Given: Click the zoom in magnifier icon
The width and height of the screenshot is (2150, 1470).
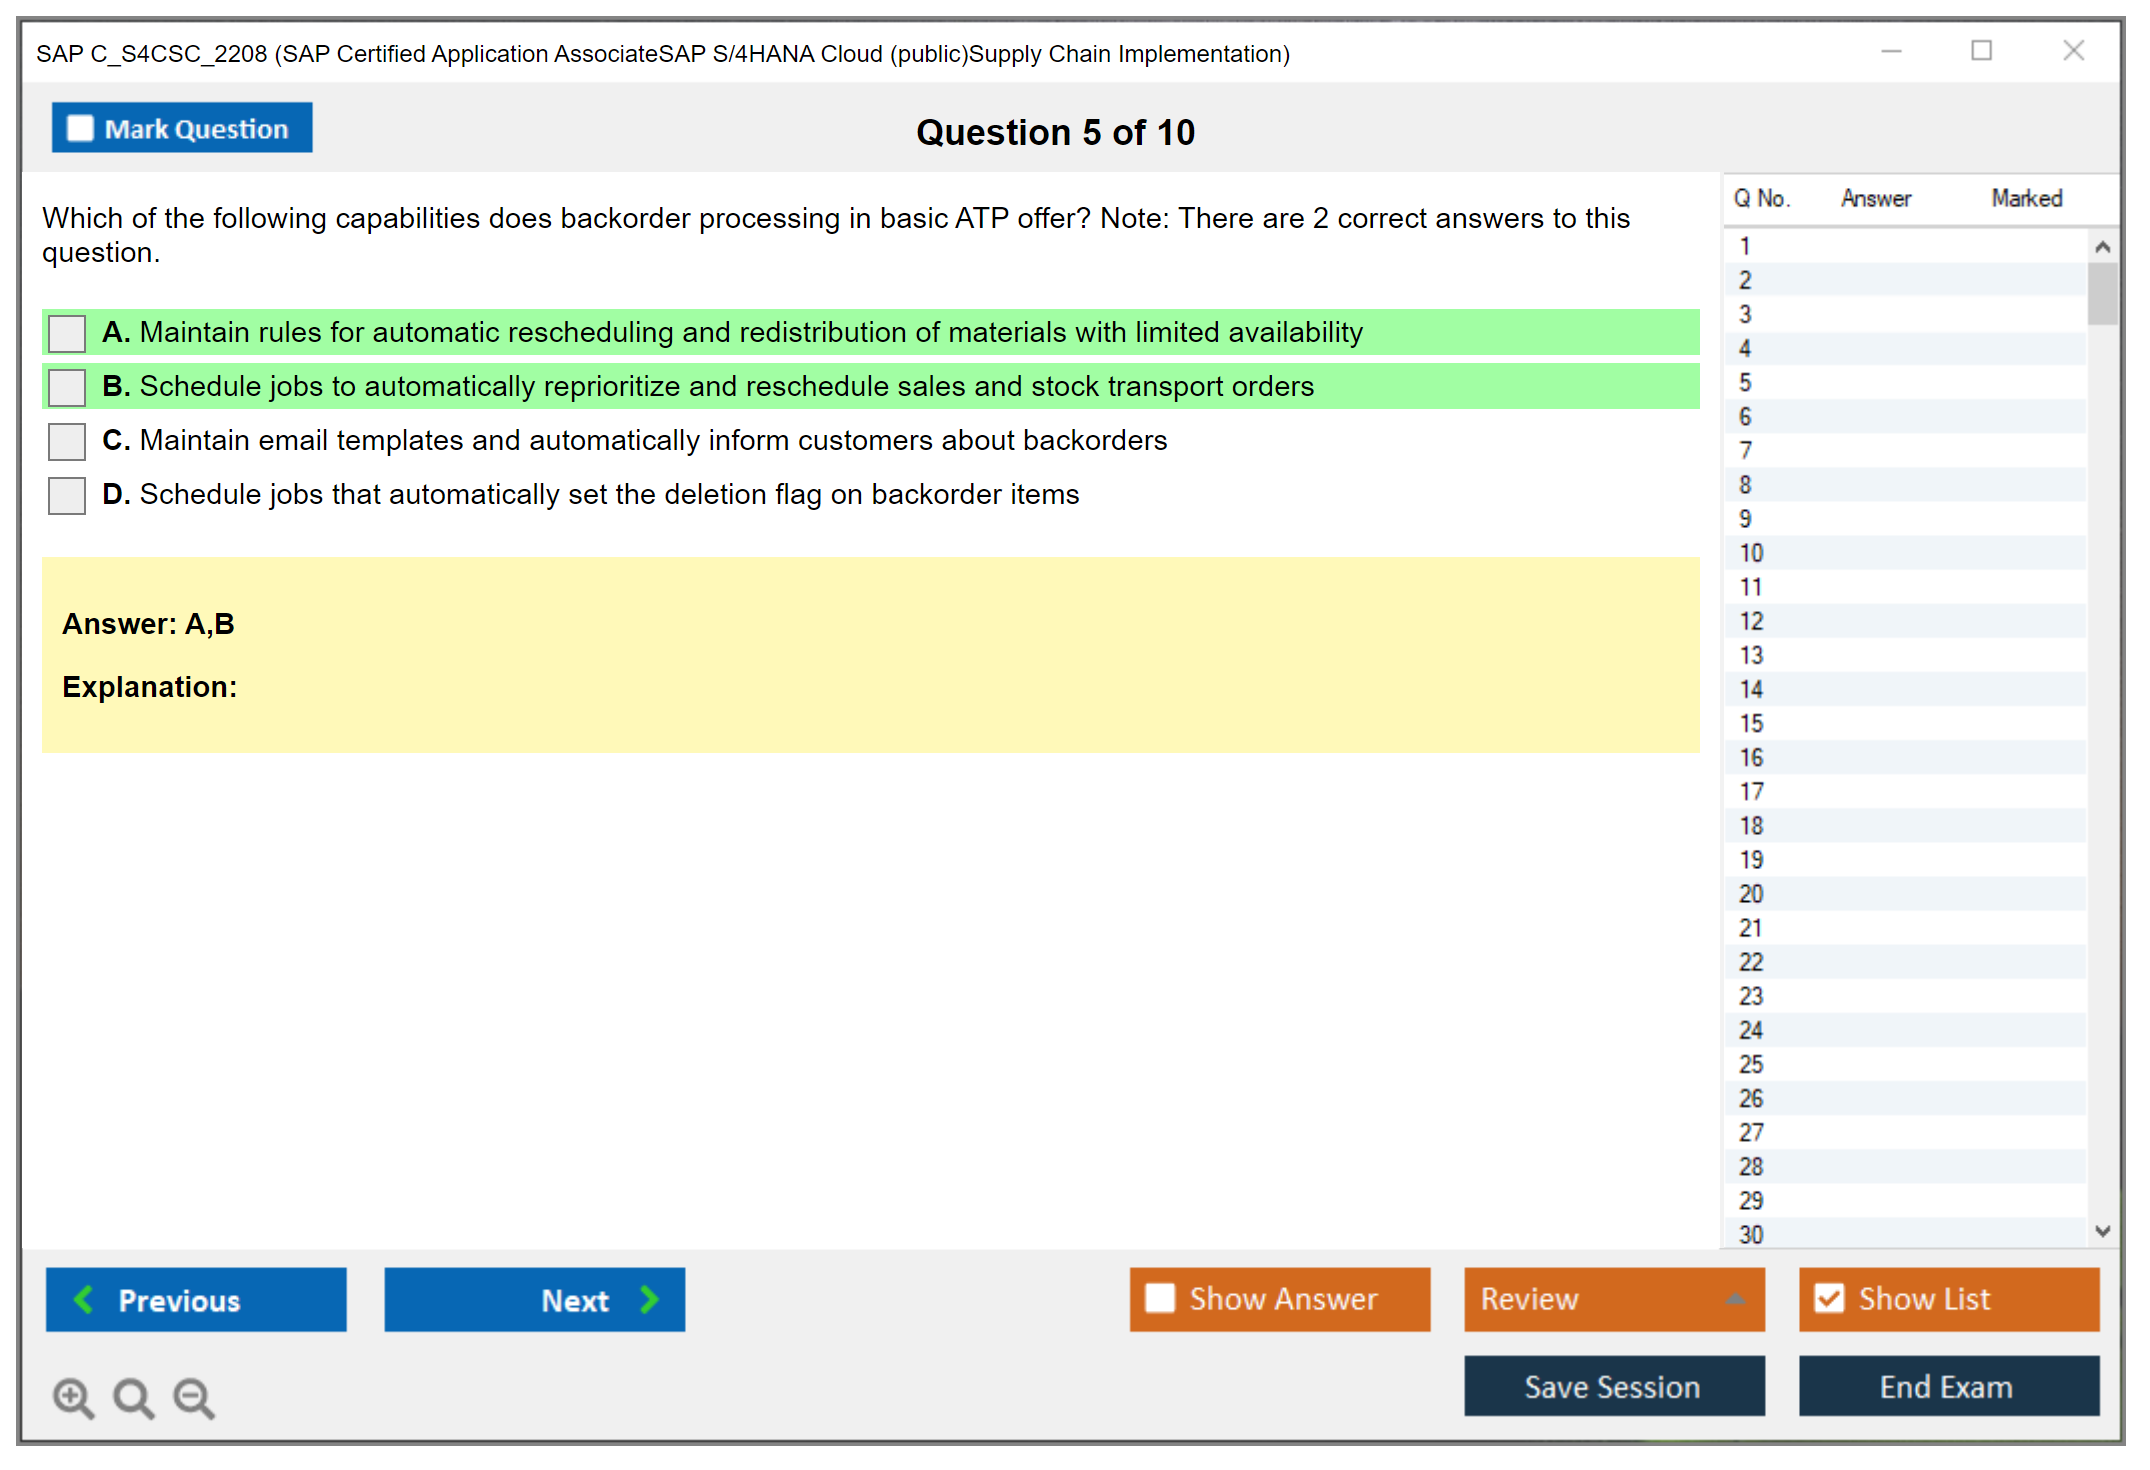Looking at the screenshot, I should (x=73, y=1397).
